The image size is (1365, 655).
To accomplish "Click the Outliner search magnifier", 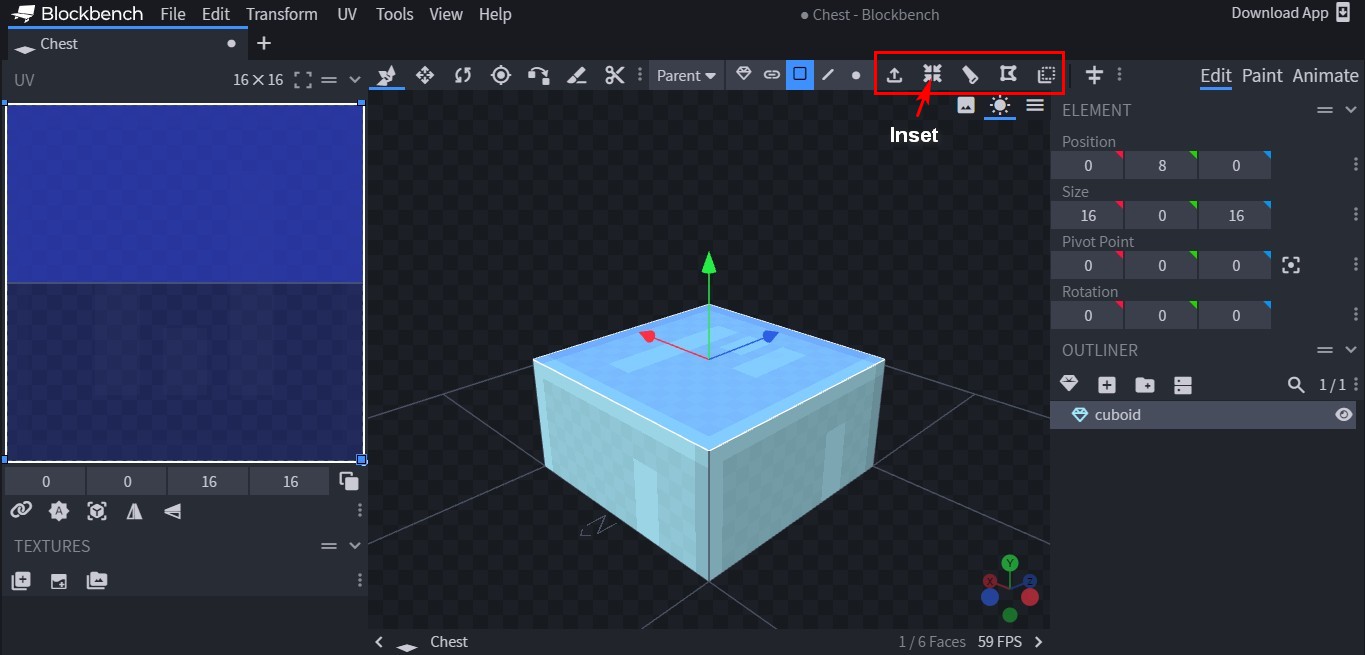I will [1296, 384].
